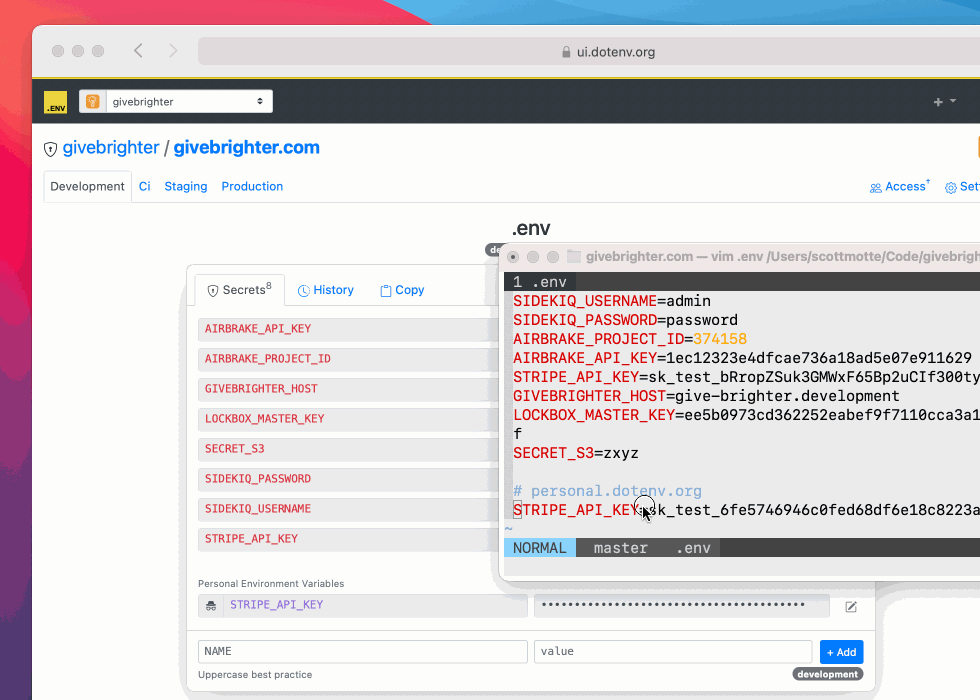Open the History tab

(x=326, y=290)
